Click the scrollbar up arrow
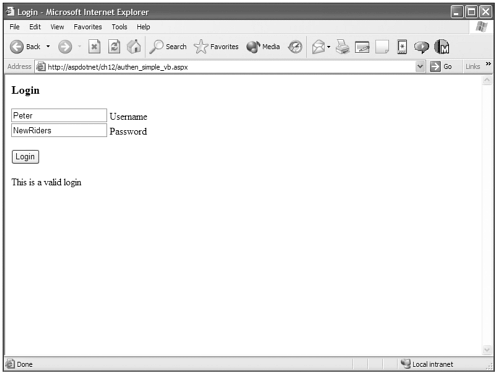The image size is (498, 374). (x=487, y=80)
